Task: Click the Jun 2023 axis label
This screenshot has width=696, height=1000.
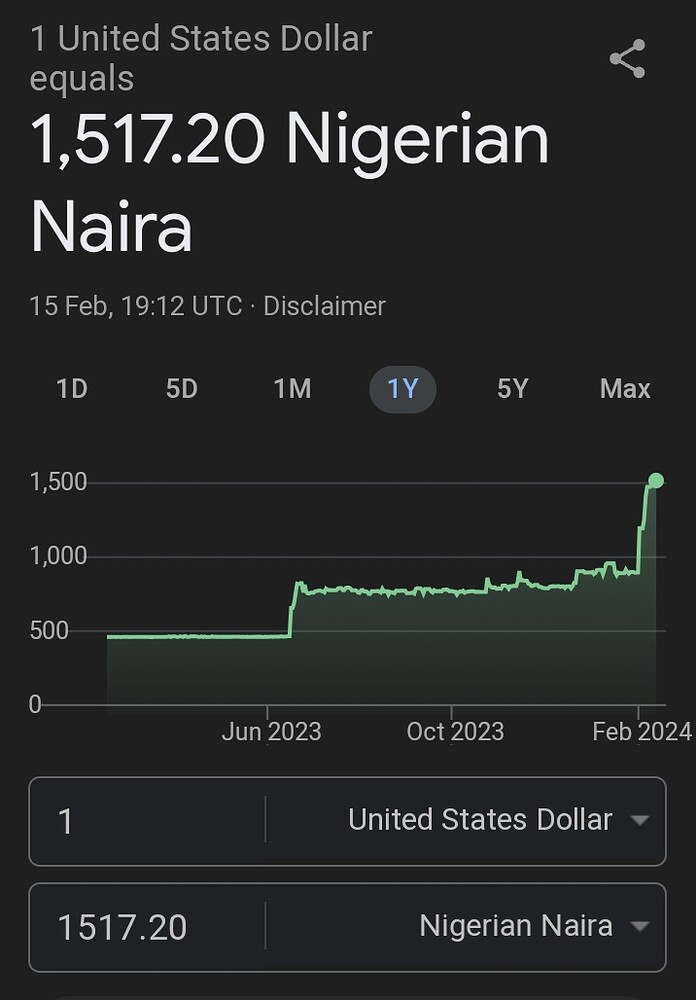Action: 271,732
